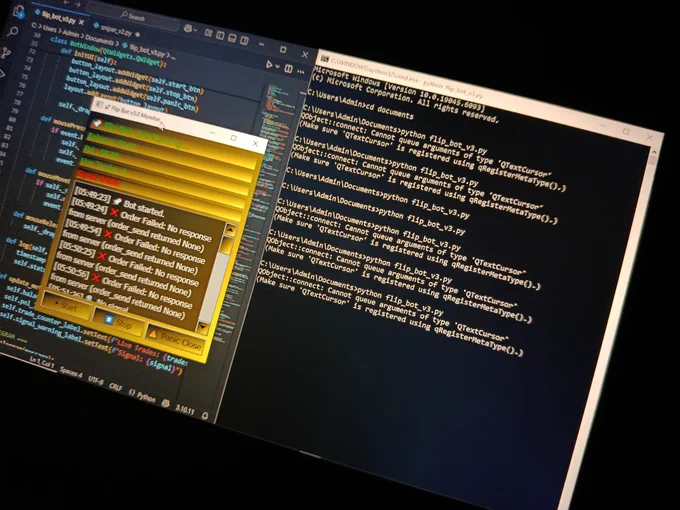Click the cmd.exe window title bar icon
The image size is (680, 510).
(x=325, y=59)
